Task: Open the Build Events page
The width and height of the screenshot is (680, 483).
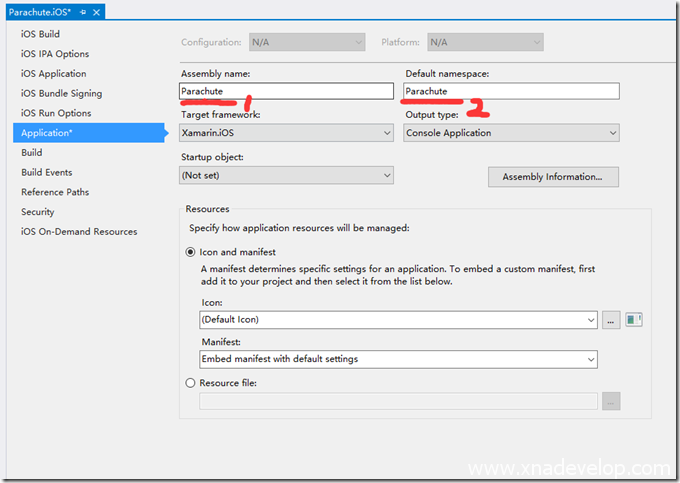Action: click(46, 172)
